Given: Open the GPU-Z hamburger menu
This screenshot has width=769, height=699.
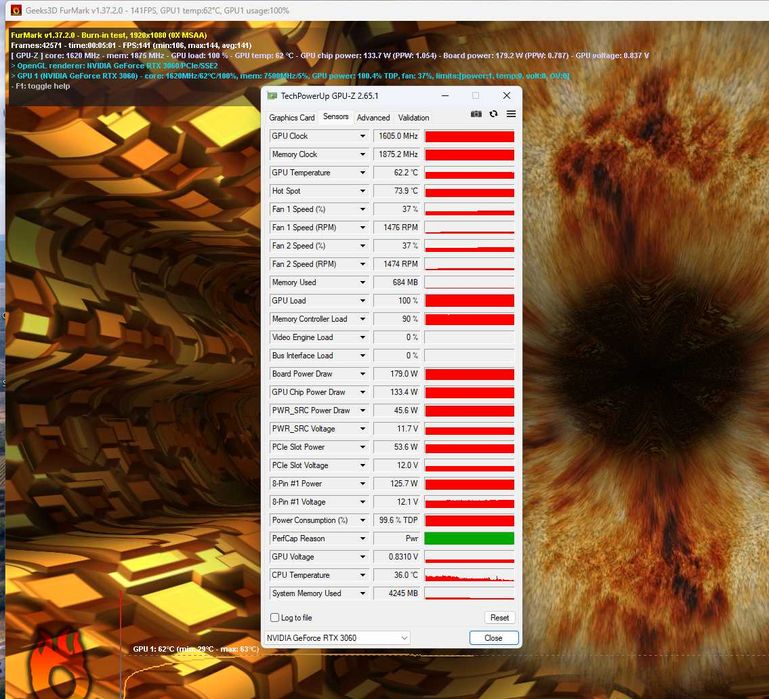Looking at the screenshot, I should coord(511,114).
